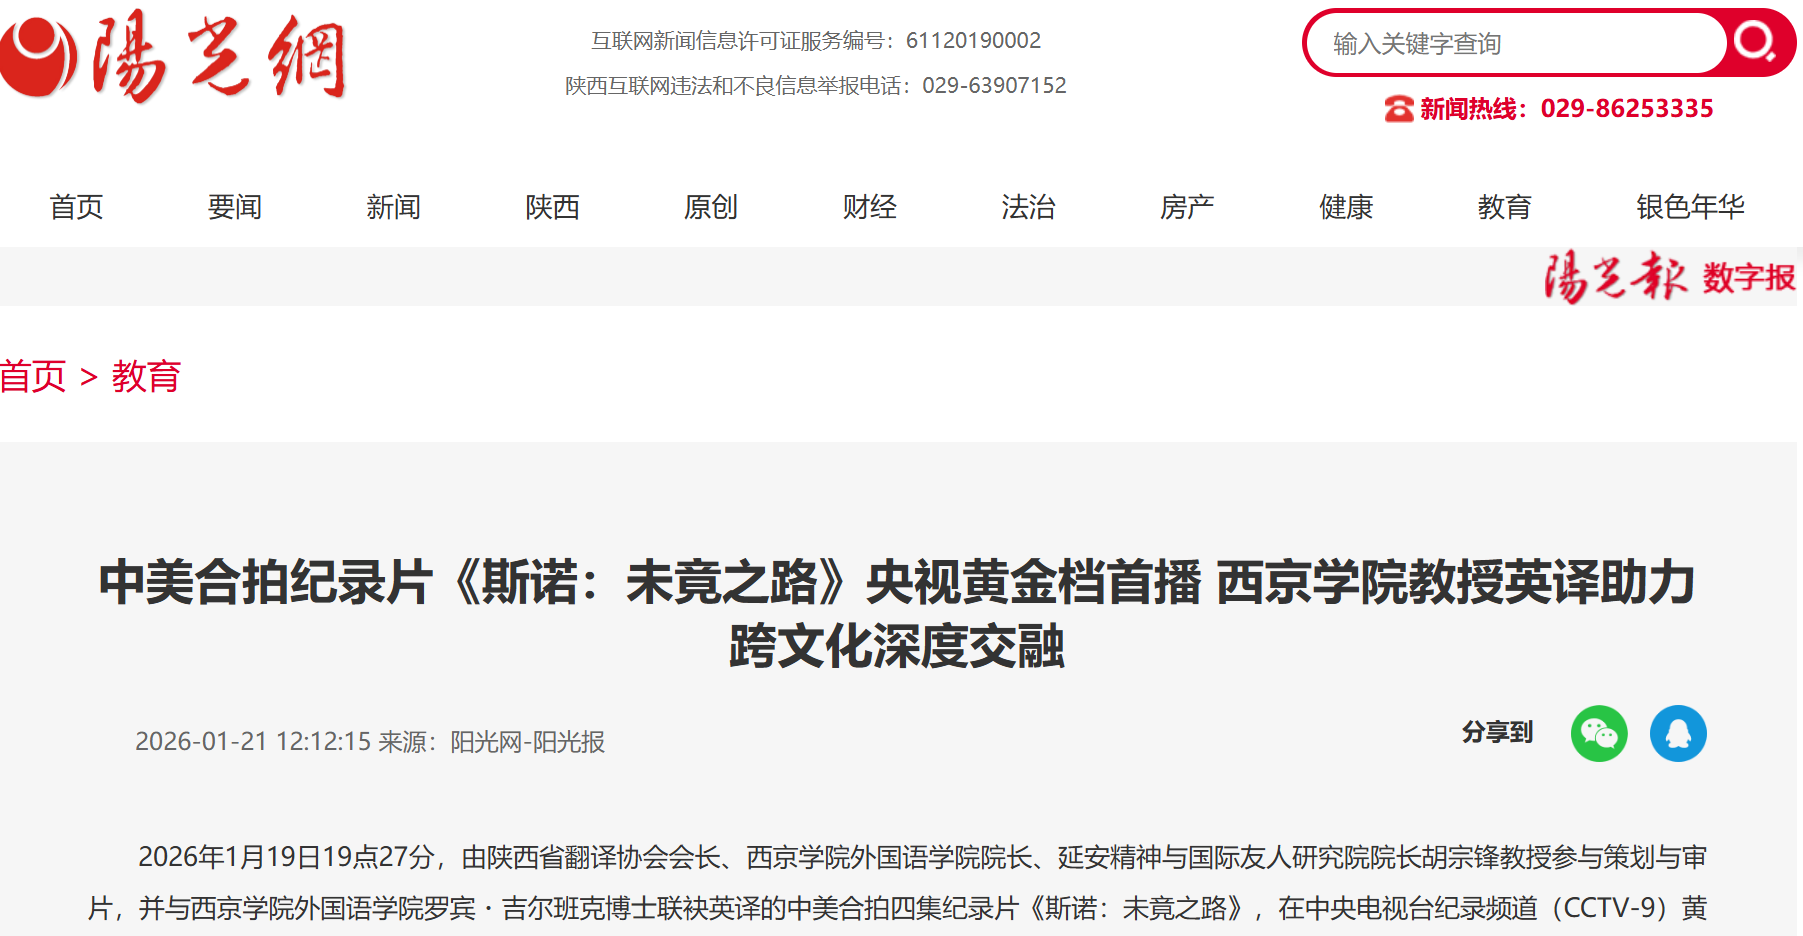This screenshot has width=1803, height=936.
Task: Select 健康 in the navigation bar
Action: coord(1346,207)
